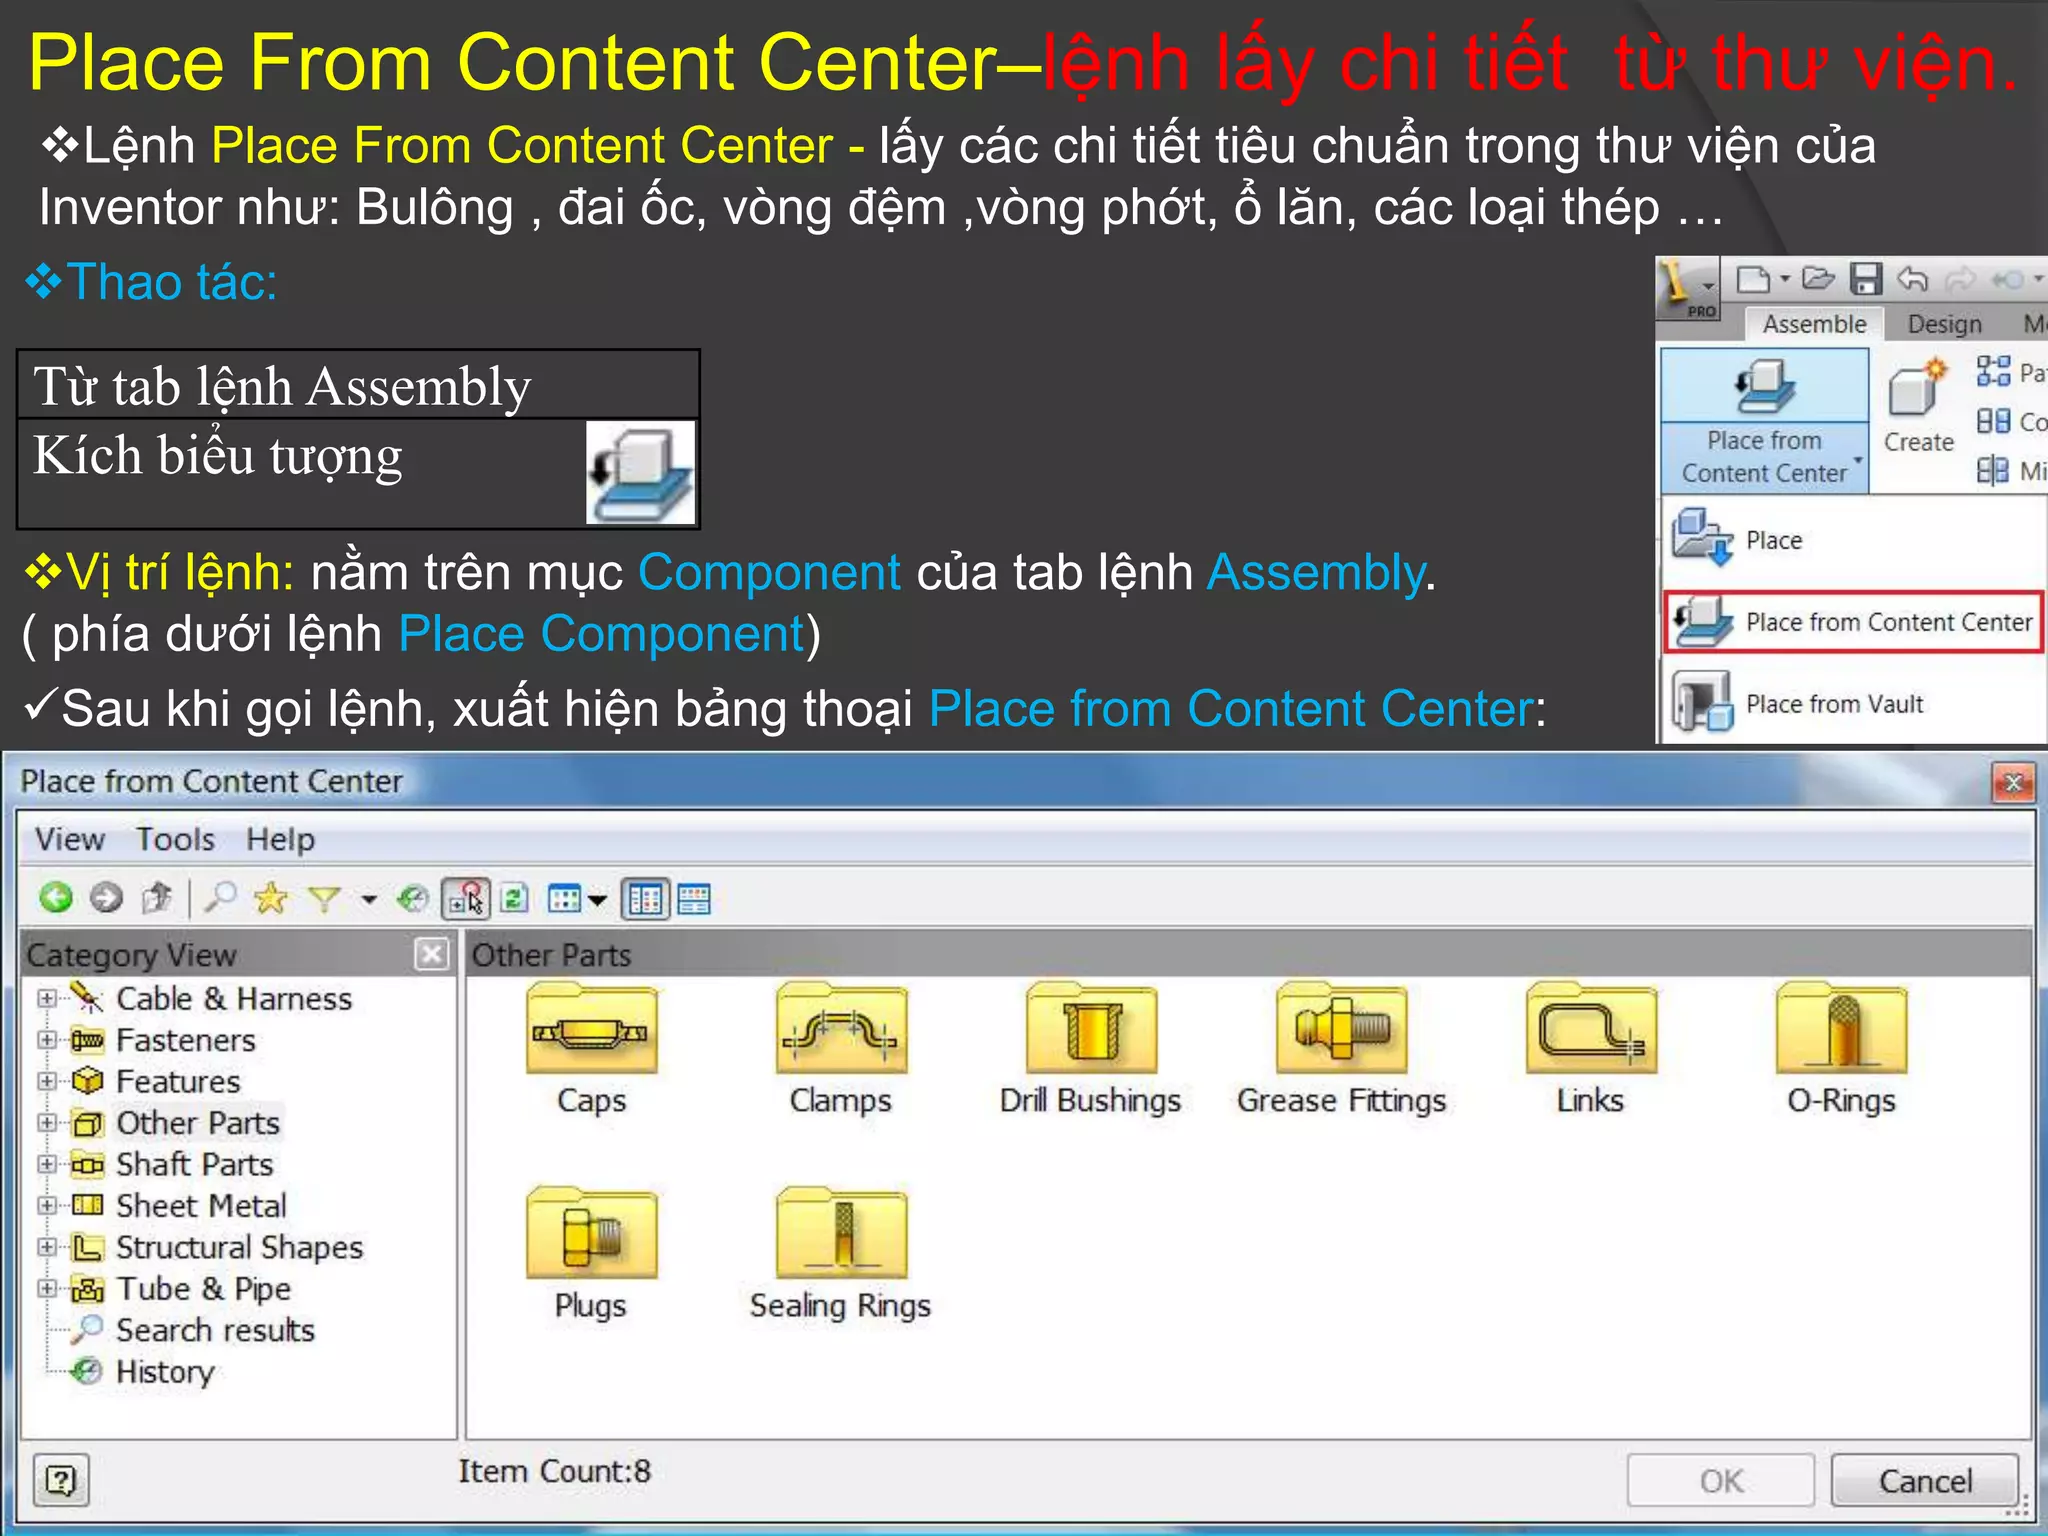This screenshot has width=2048, height=1536.
Task: Open the Help menu
Action: pyautogui.click(x=281, y=839)
